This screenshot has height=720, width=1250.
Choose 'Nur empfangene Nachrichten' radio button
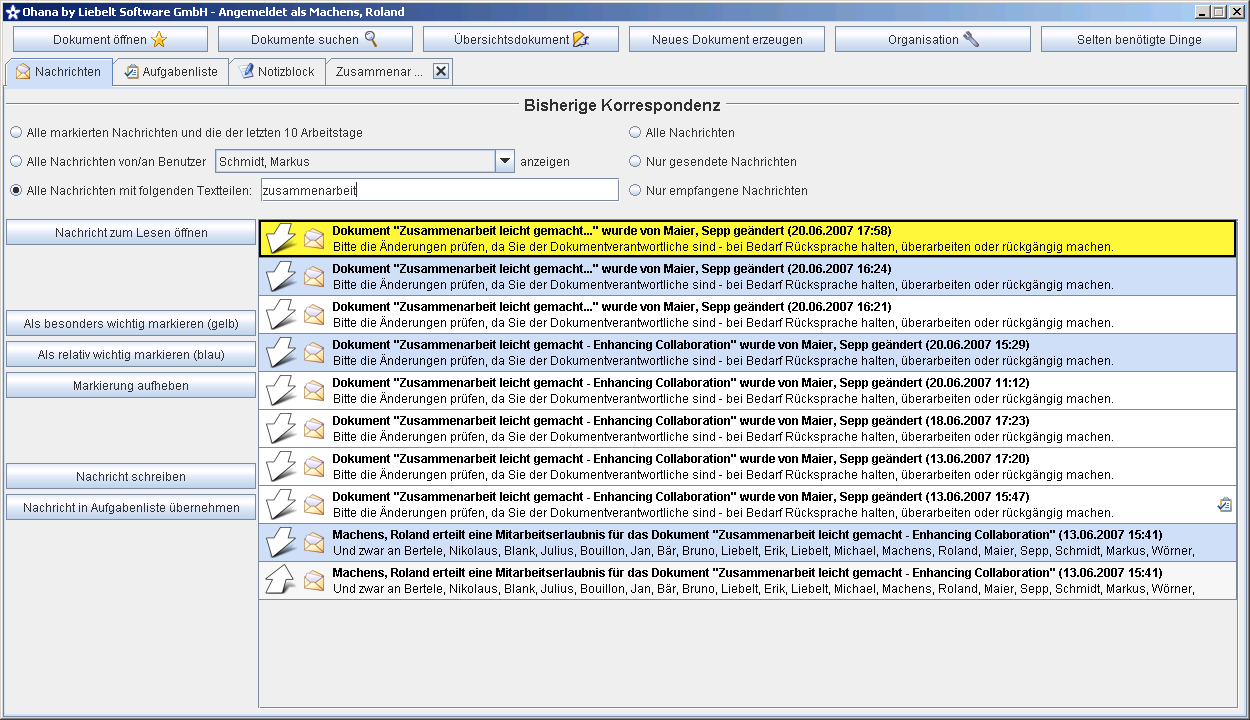(635, 190)
